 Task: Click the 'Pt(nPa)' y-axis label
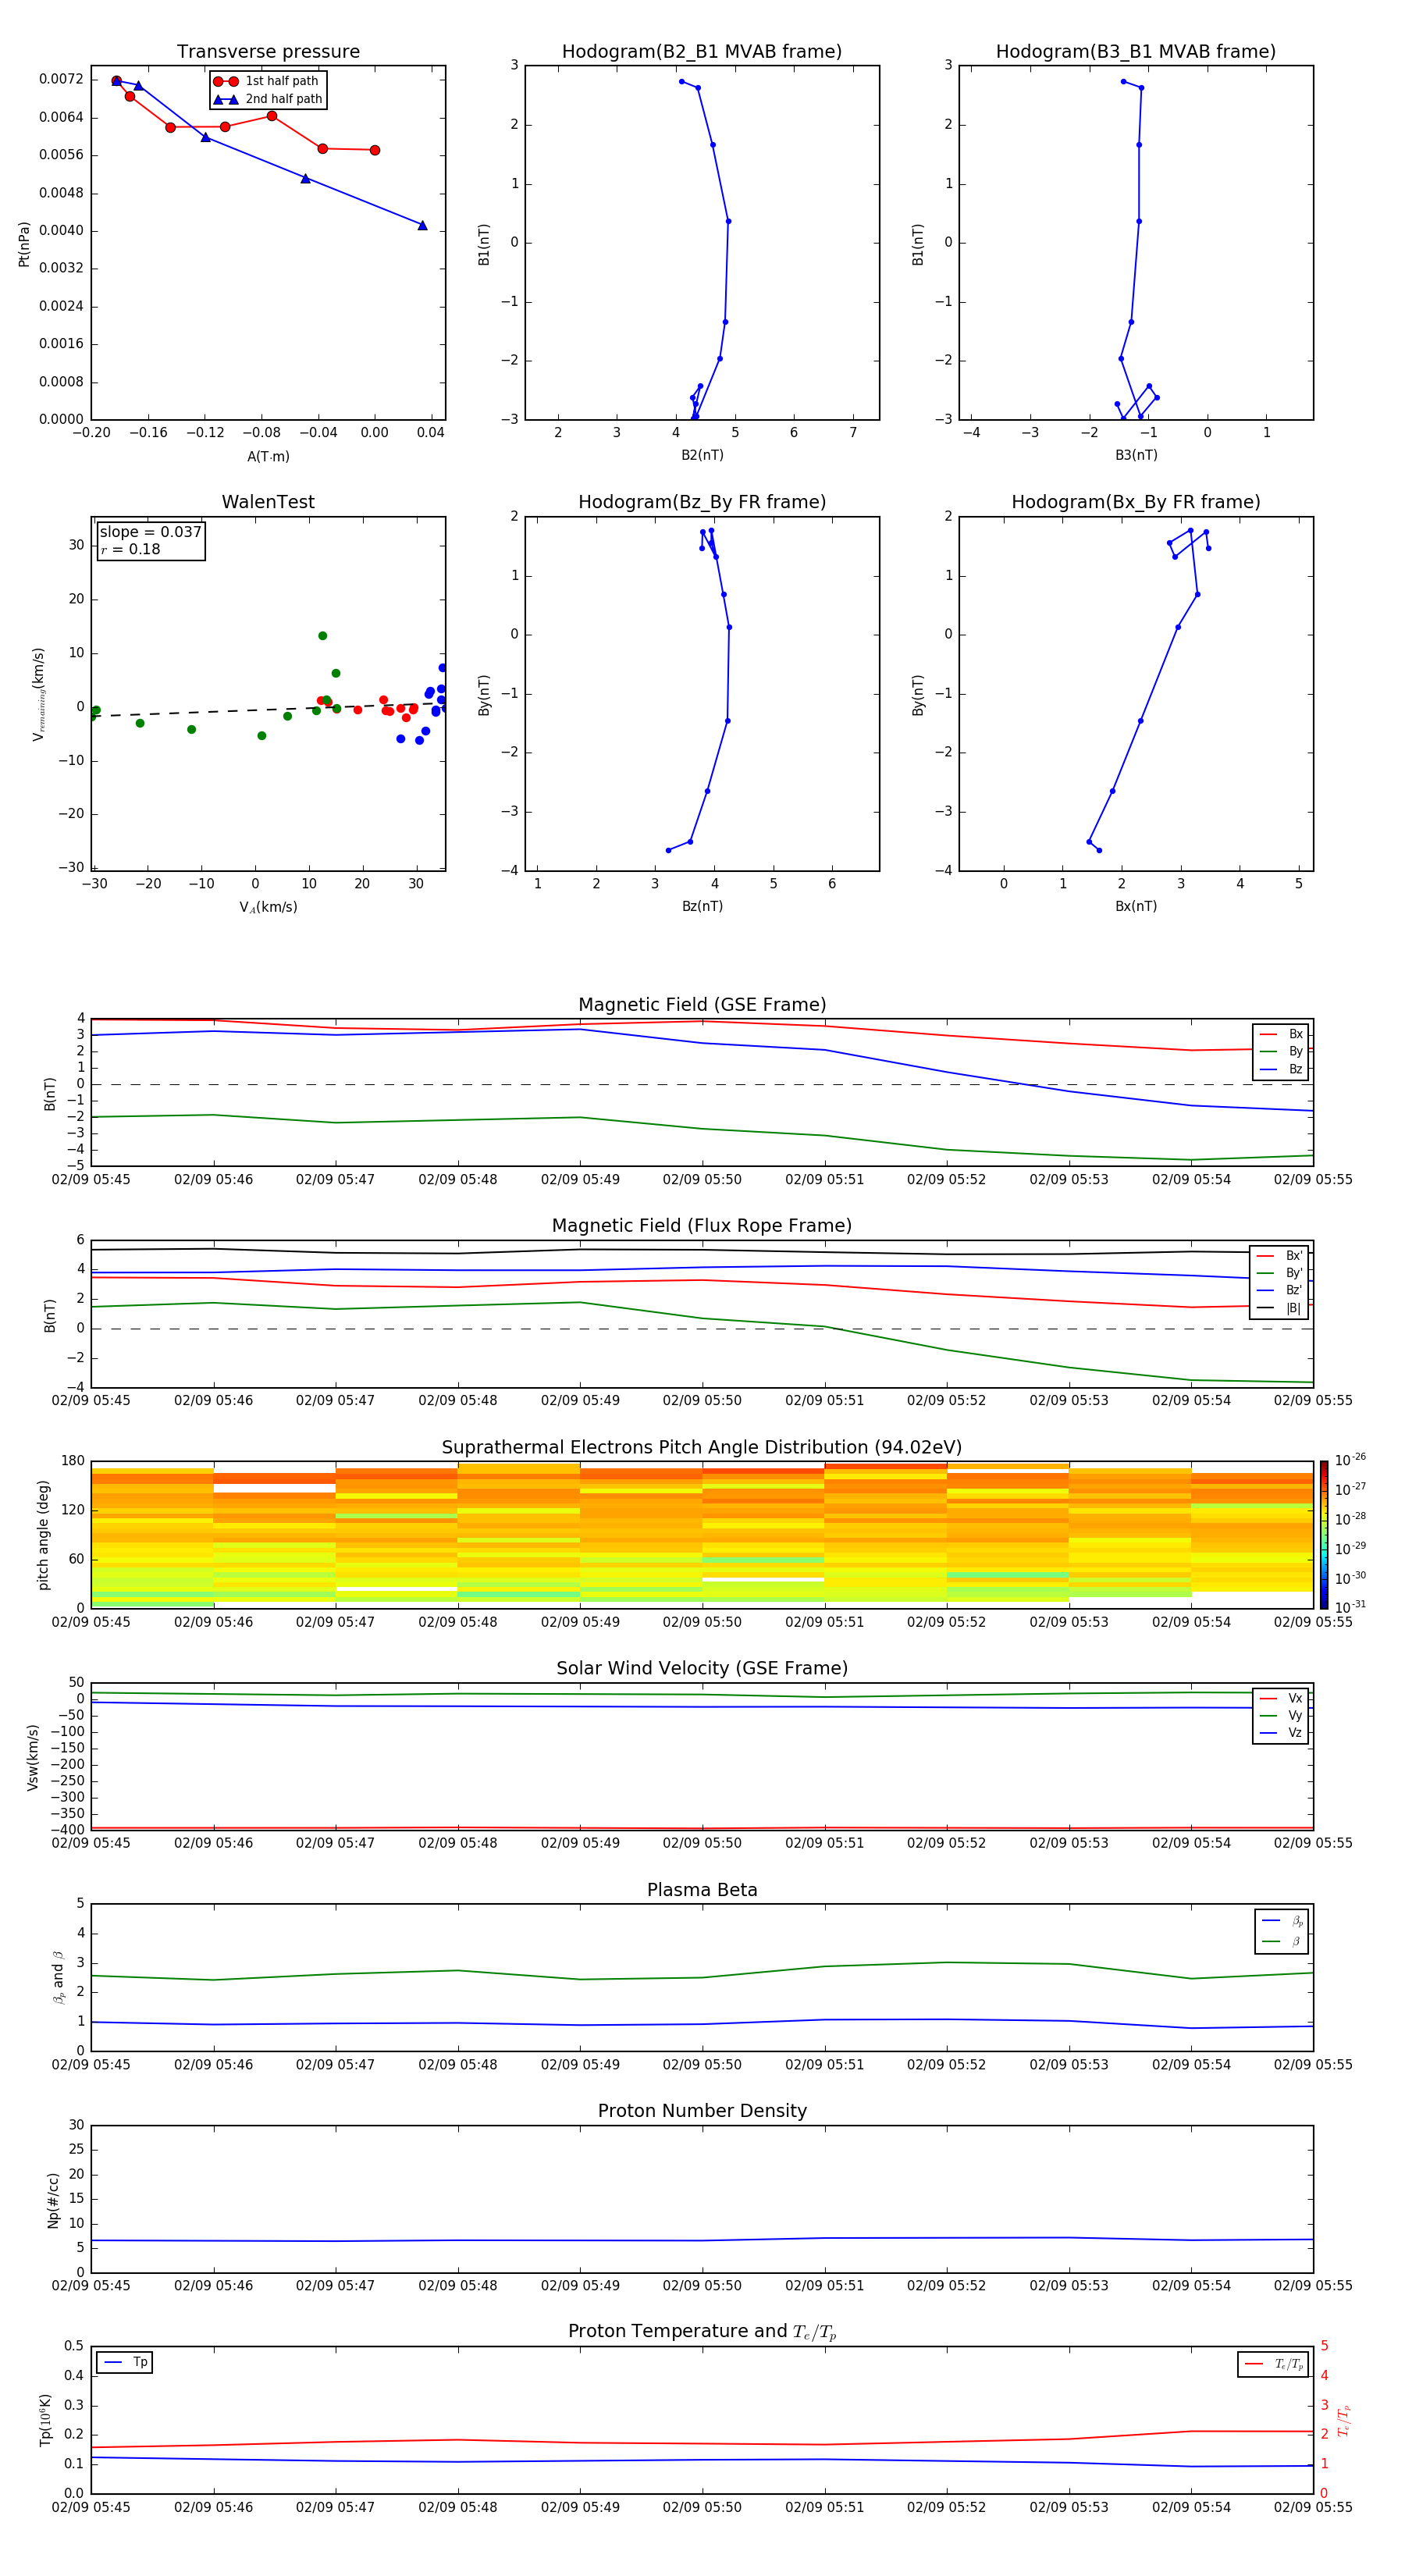pos(24,244)
